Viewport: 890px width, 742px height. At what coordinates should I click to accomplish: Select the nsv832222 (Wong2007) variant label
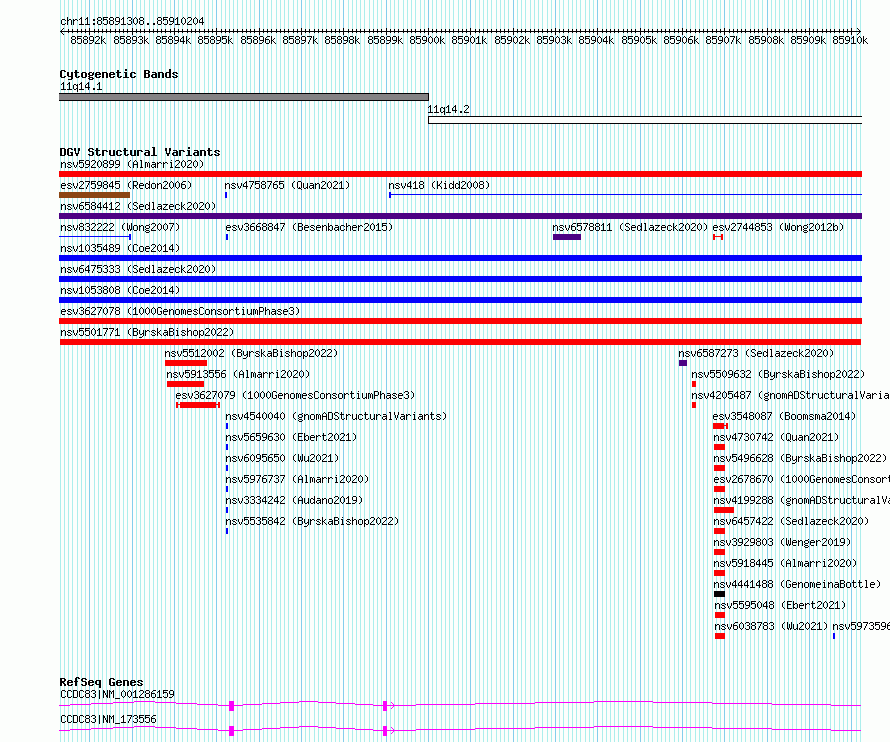pos(120,228)
